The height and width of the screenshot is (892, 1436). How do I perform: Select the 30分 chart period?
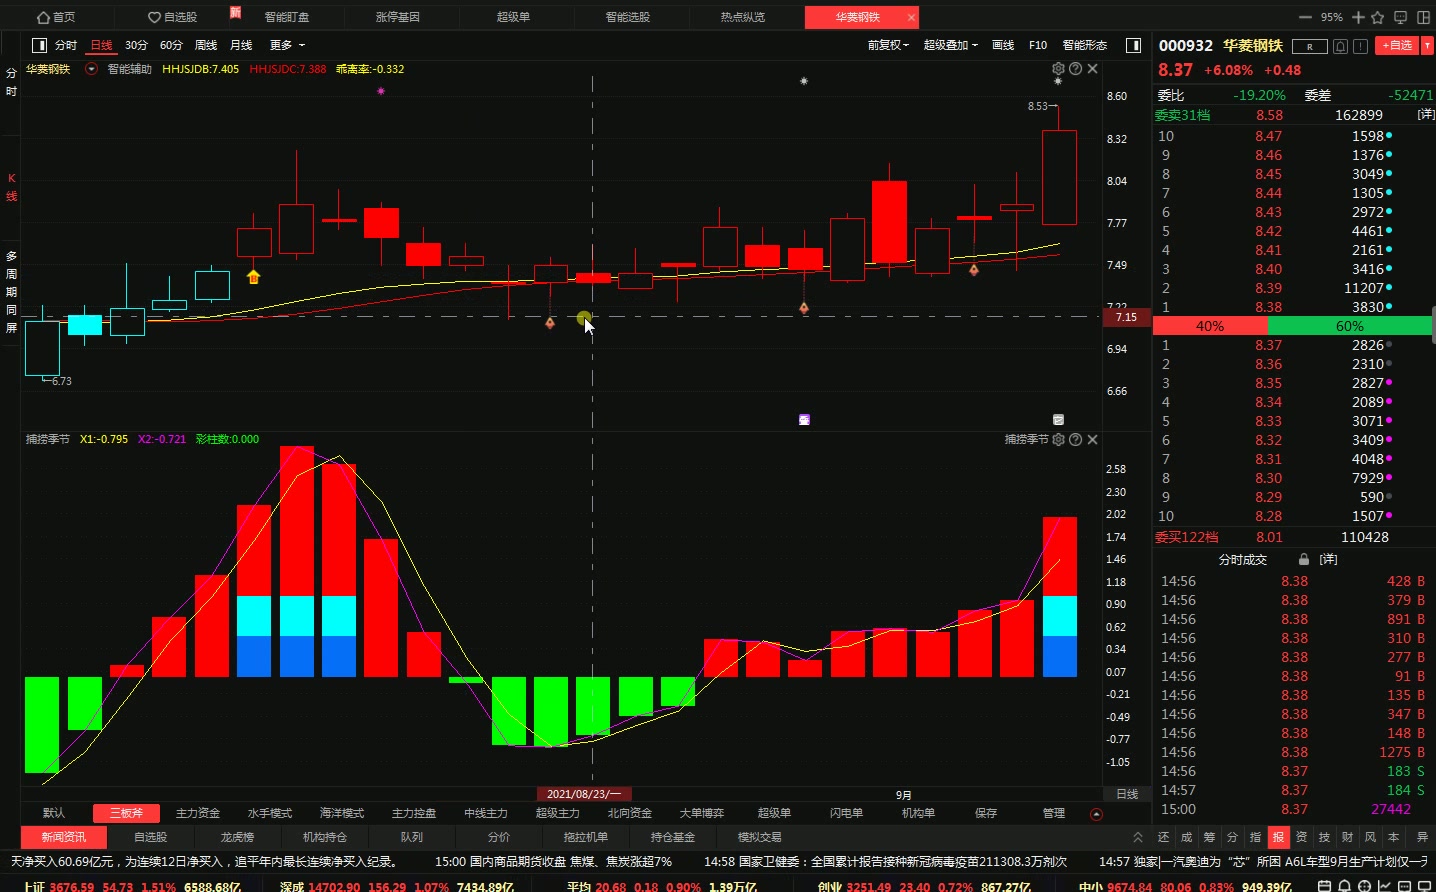136,45
